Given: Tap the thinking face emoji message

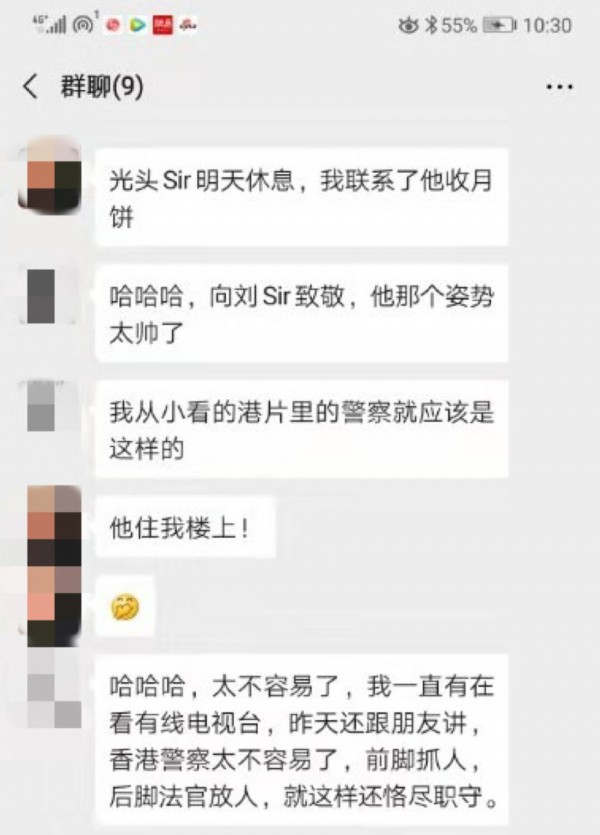Looking at the screenshot, I should 125,607.
